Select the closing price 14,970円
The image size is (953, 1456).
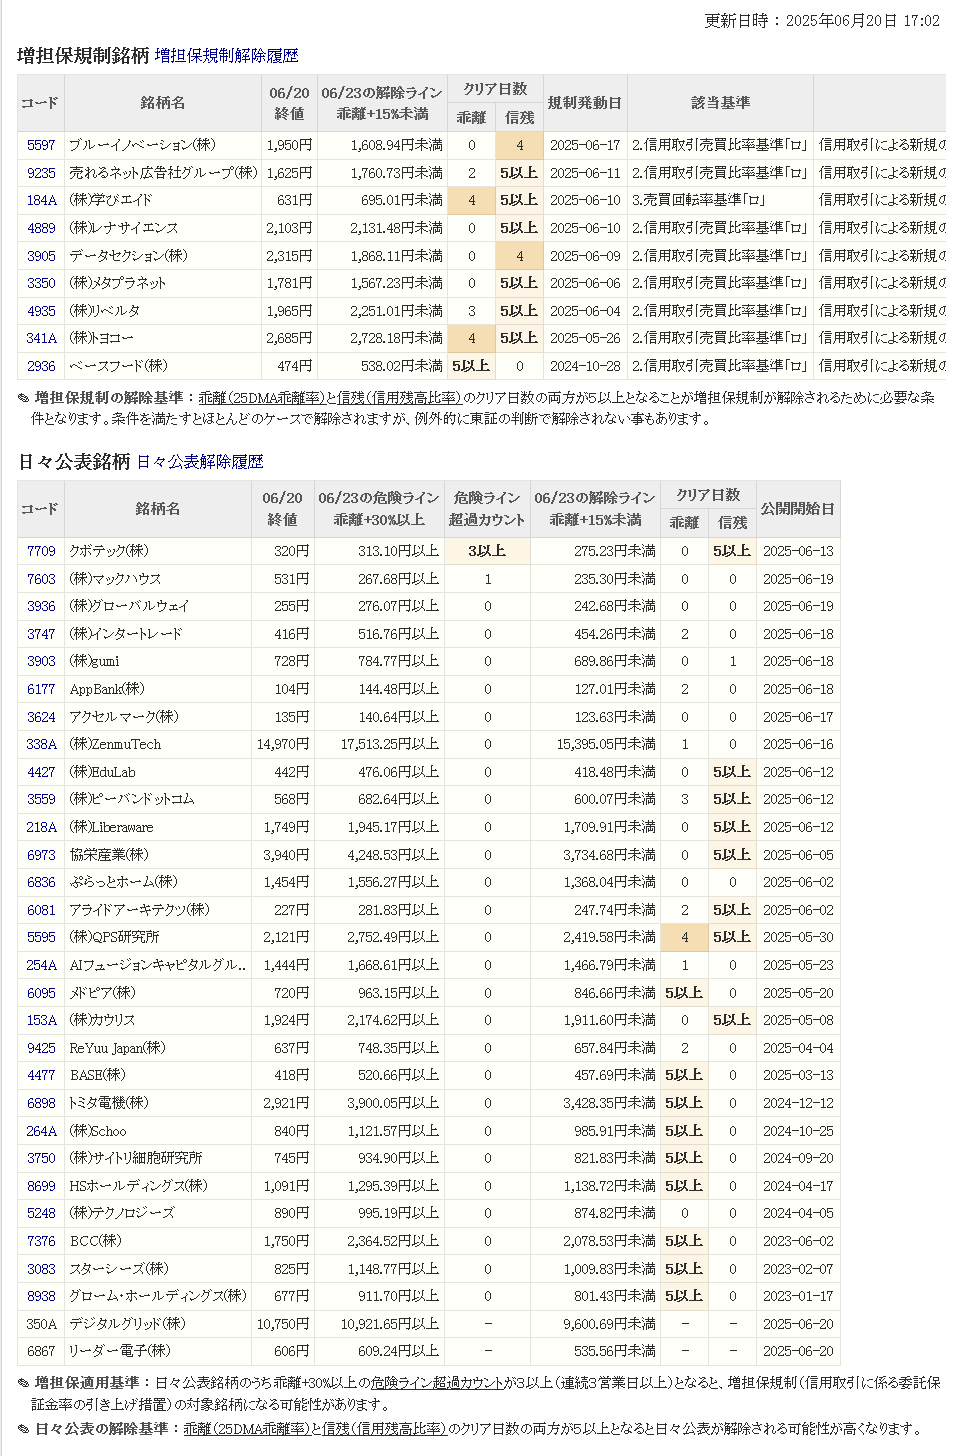pos(283,744)
